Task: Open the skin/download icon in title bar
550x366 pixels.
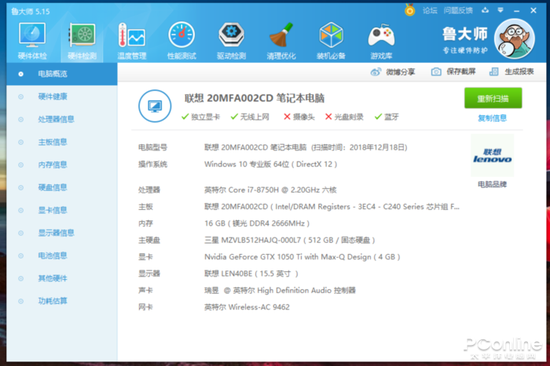Action: (x=485, y=10)
